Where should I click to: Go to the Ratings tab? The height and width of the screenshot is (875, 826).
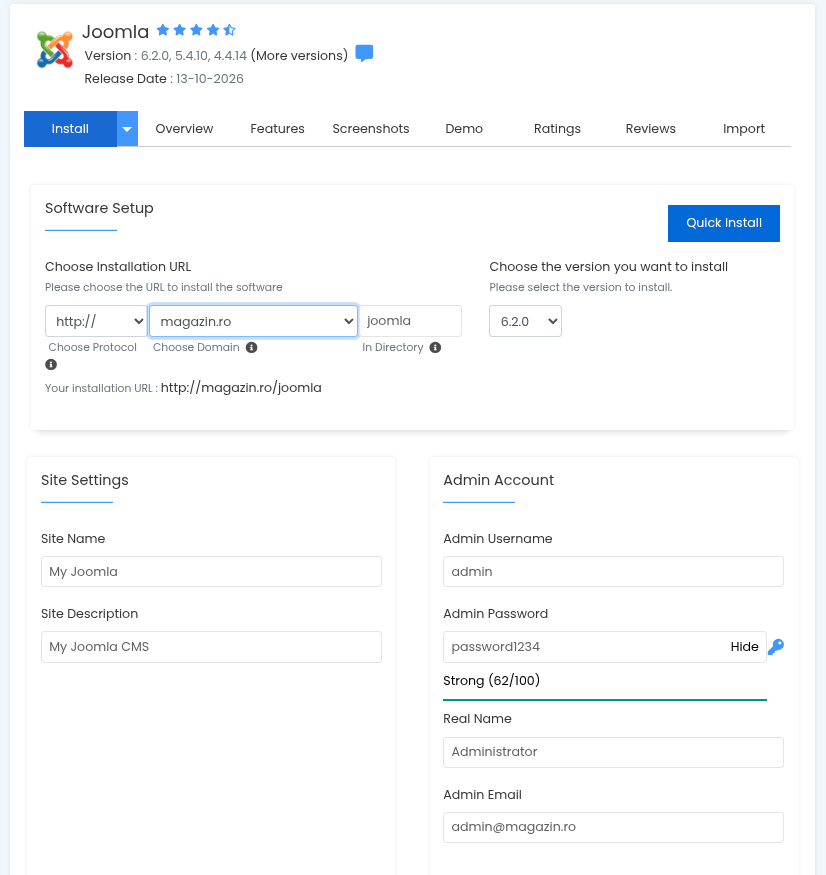pyautogui.click(x=557, y=129)
